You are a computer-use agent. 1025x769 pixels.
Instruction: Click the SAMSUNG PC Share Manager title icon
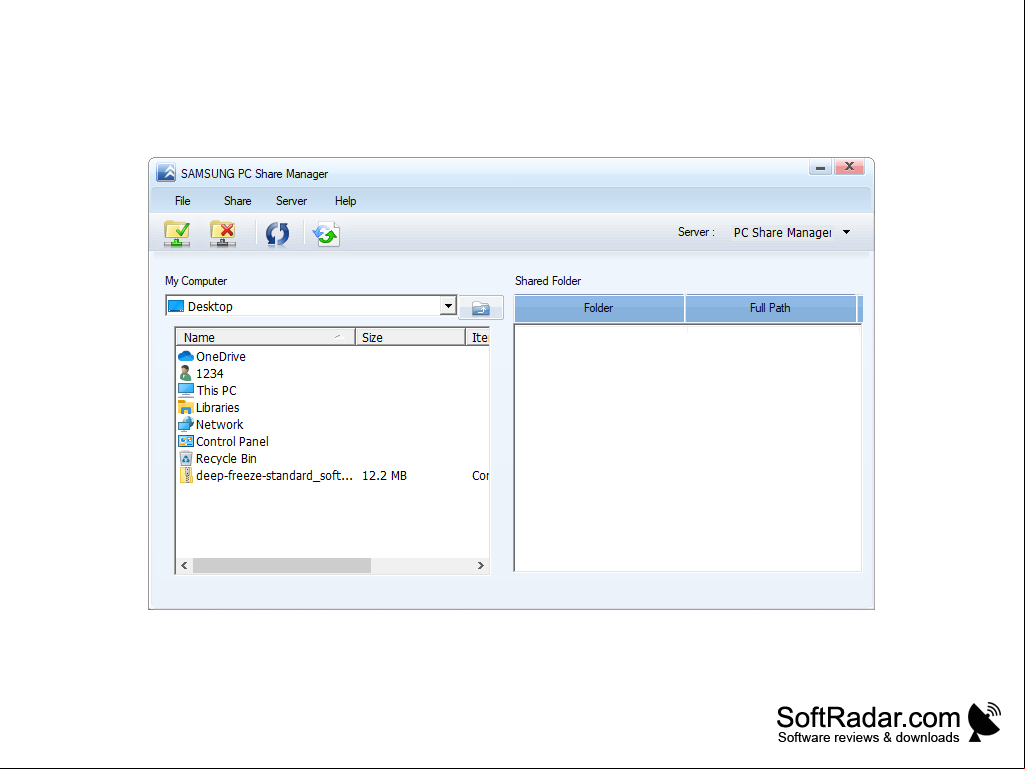(x=166, y=173)
